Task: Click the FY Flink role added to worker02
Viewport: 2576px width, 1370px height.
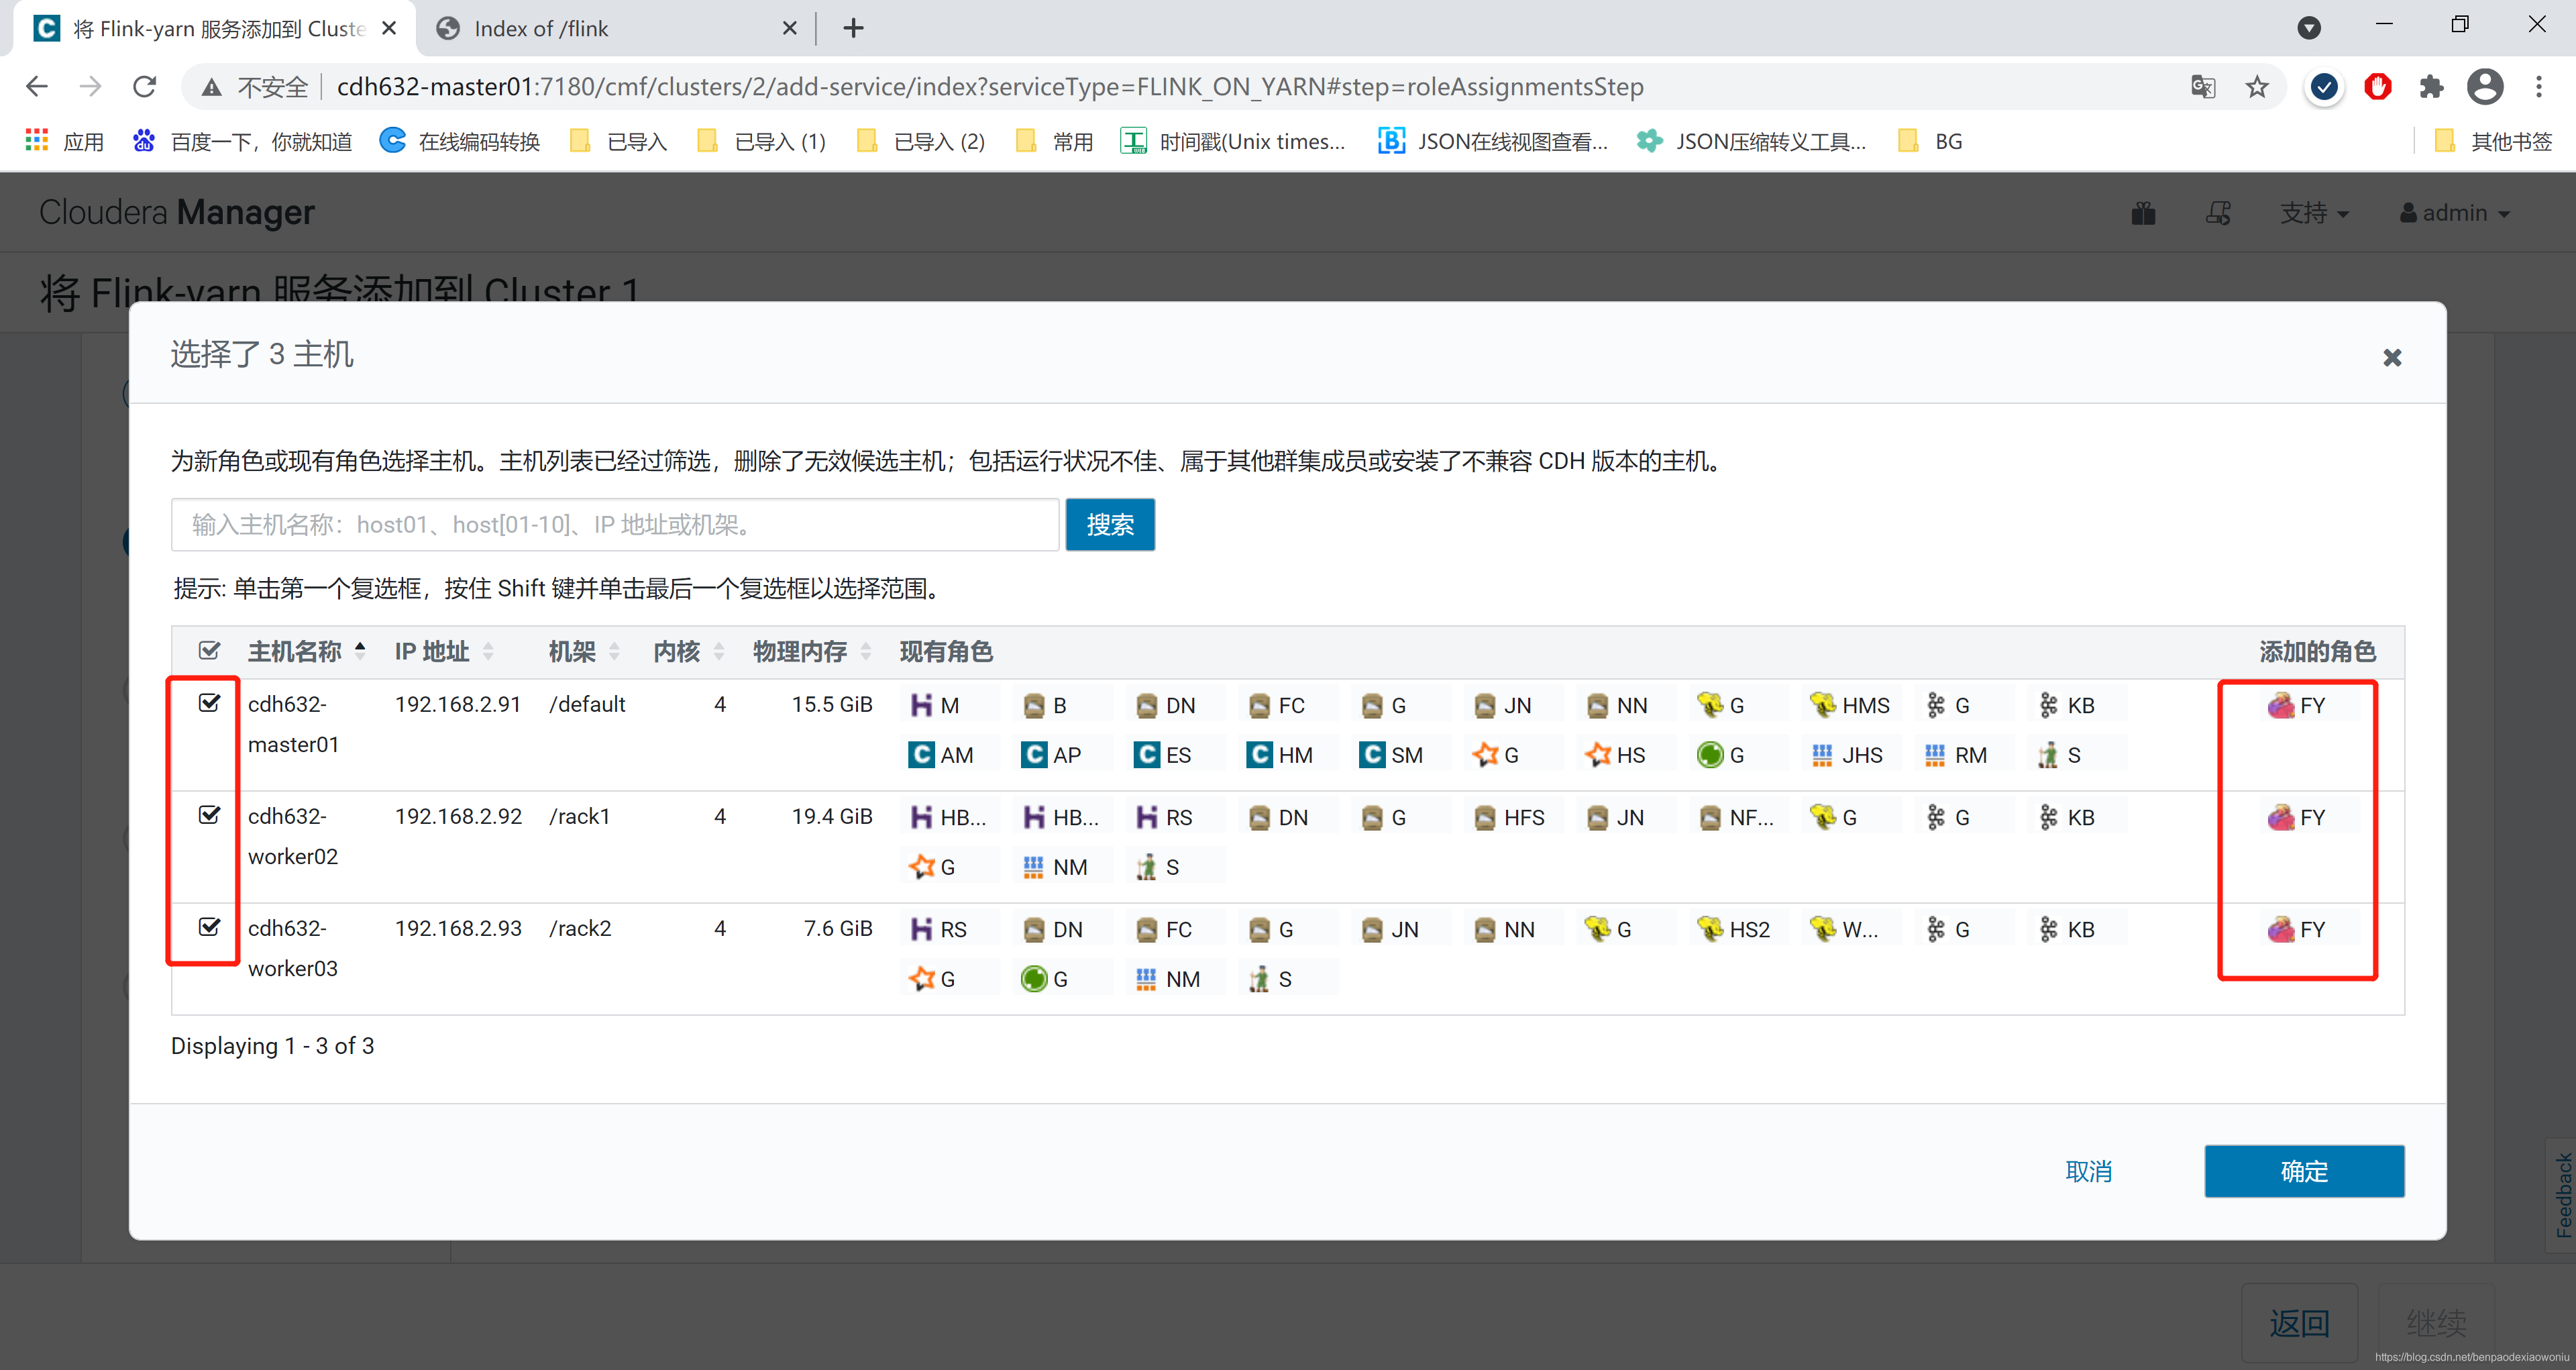Action: click(2297, 817)
